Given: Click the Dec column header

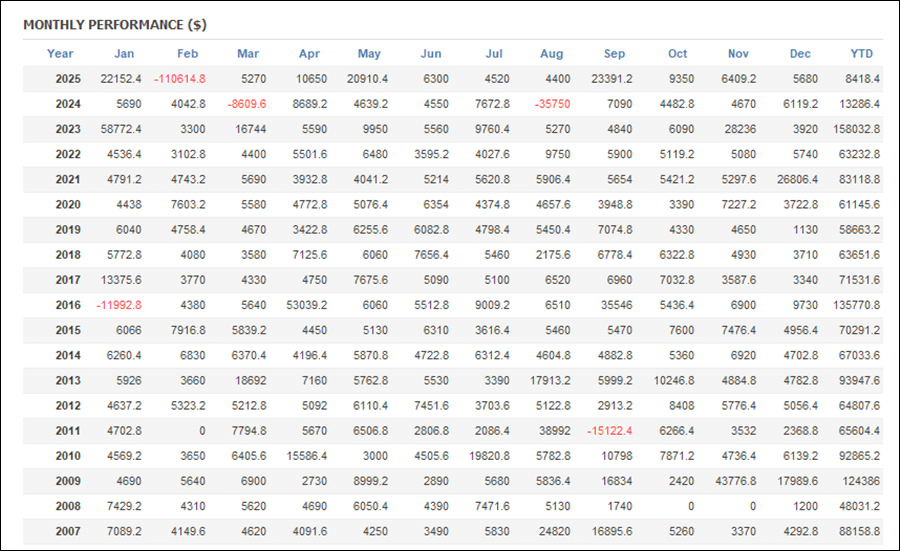Looking at the screenshot, I should 800,54.
